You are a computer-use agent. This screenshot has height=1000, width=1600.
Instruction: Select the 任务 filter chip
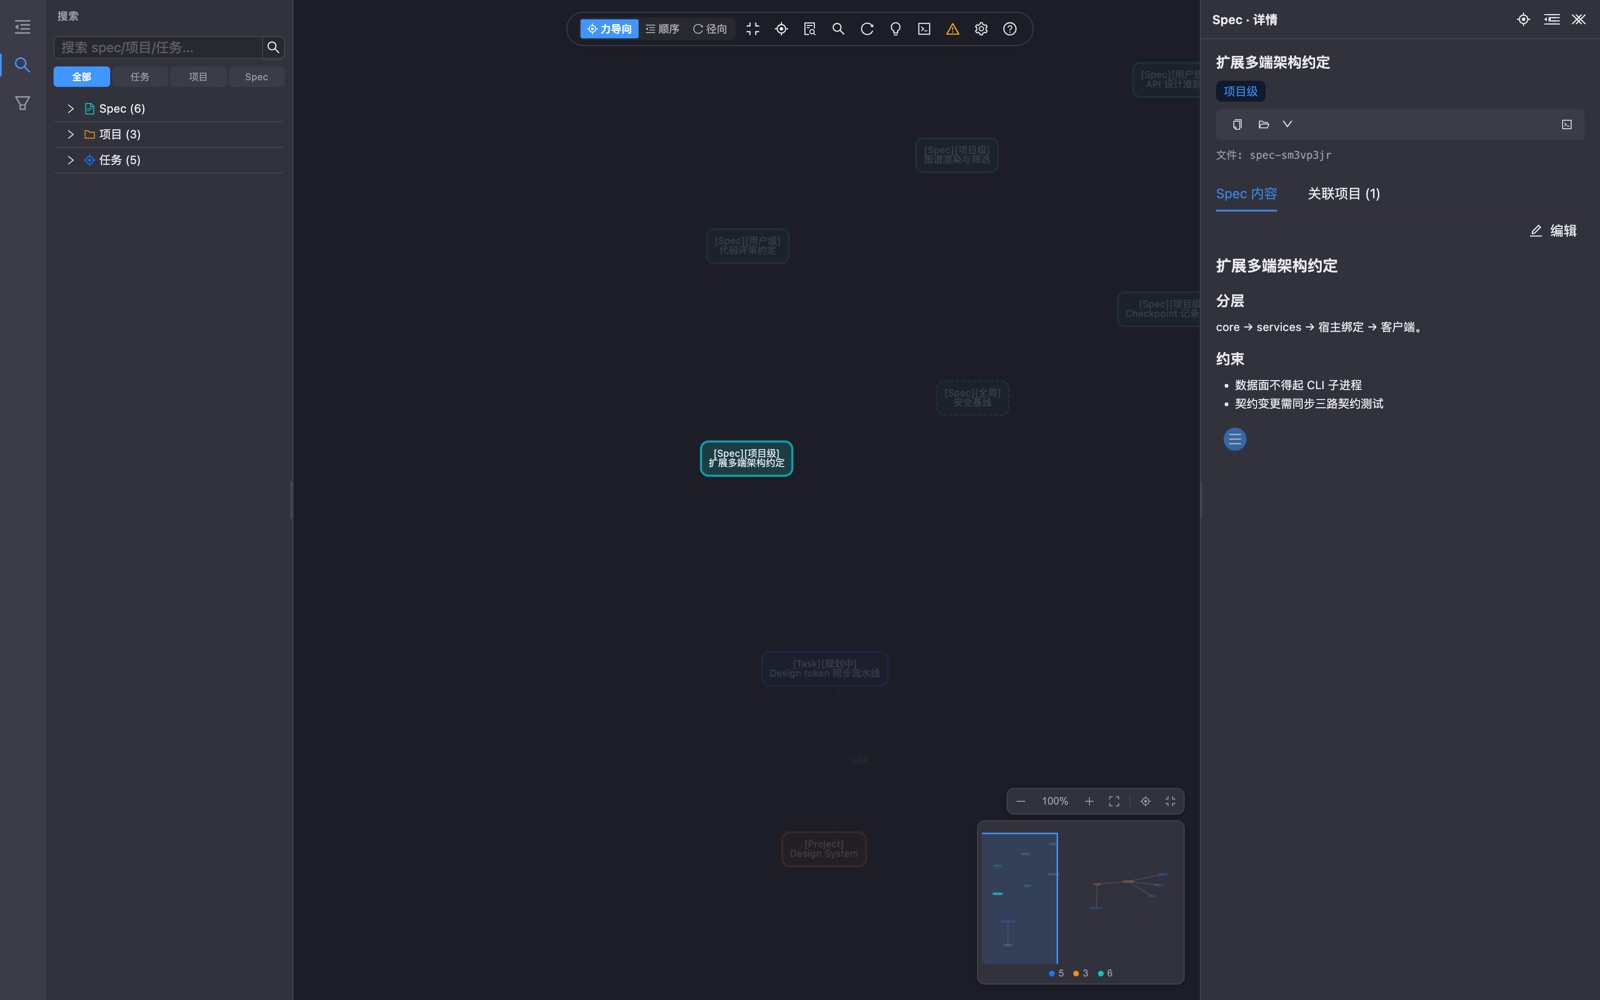click(140, 77)
